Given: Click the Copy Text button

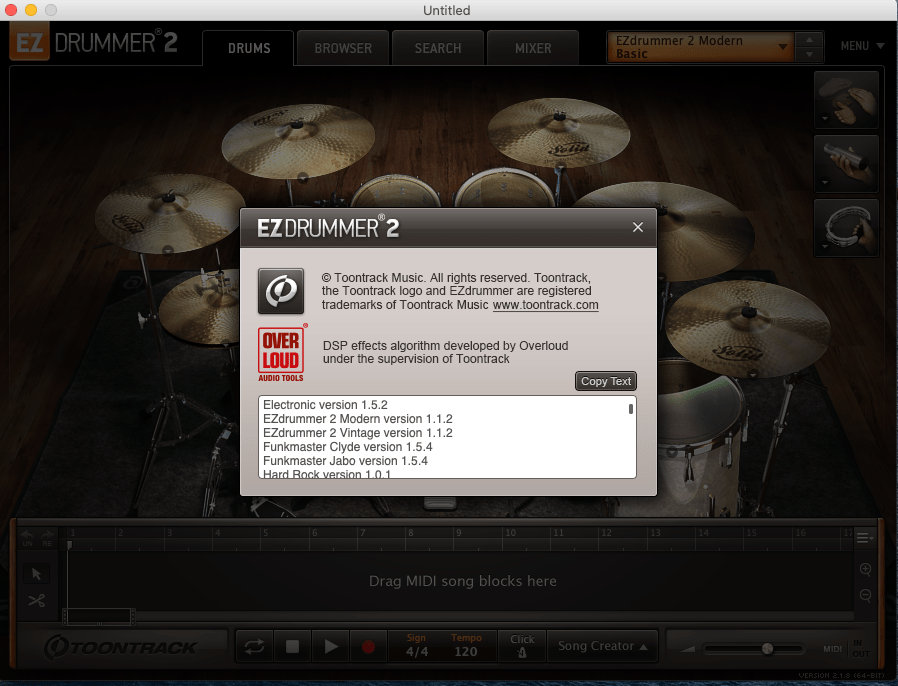Looking at the screenshot, I should click(605, 381).
